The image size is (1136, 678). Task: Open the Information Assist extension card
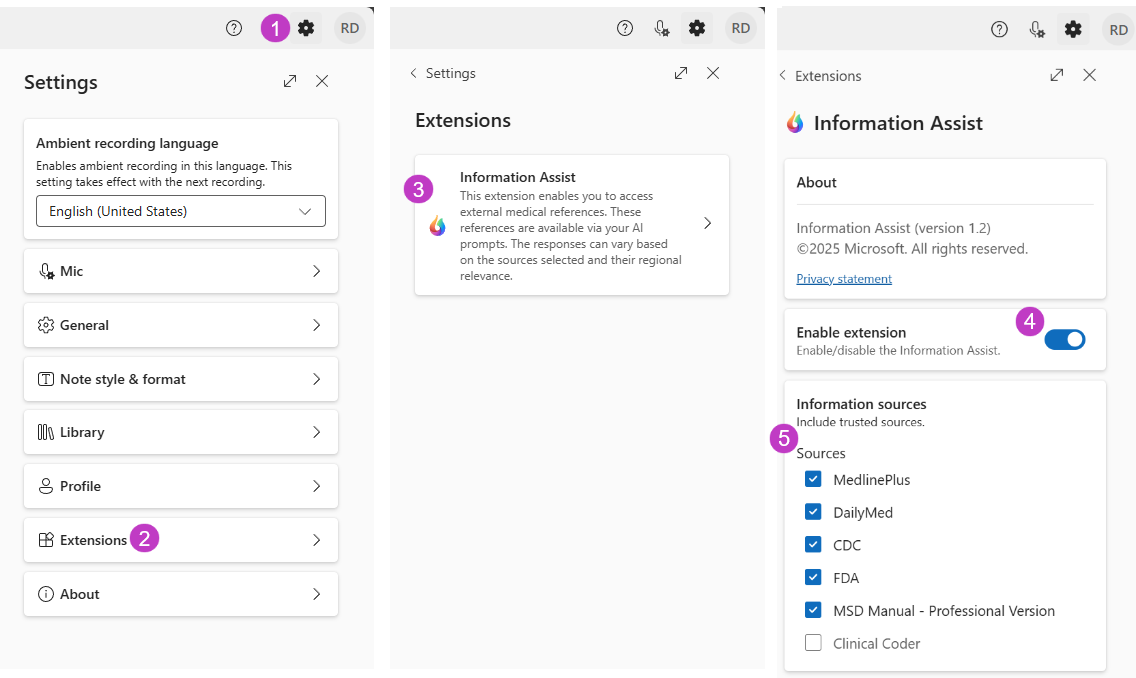(571, 224)
